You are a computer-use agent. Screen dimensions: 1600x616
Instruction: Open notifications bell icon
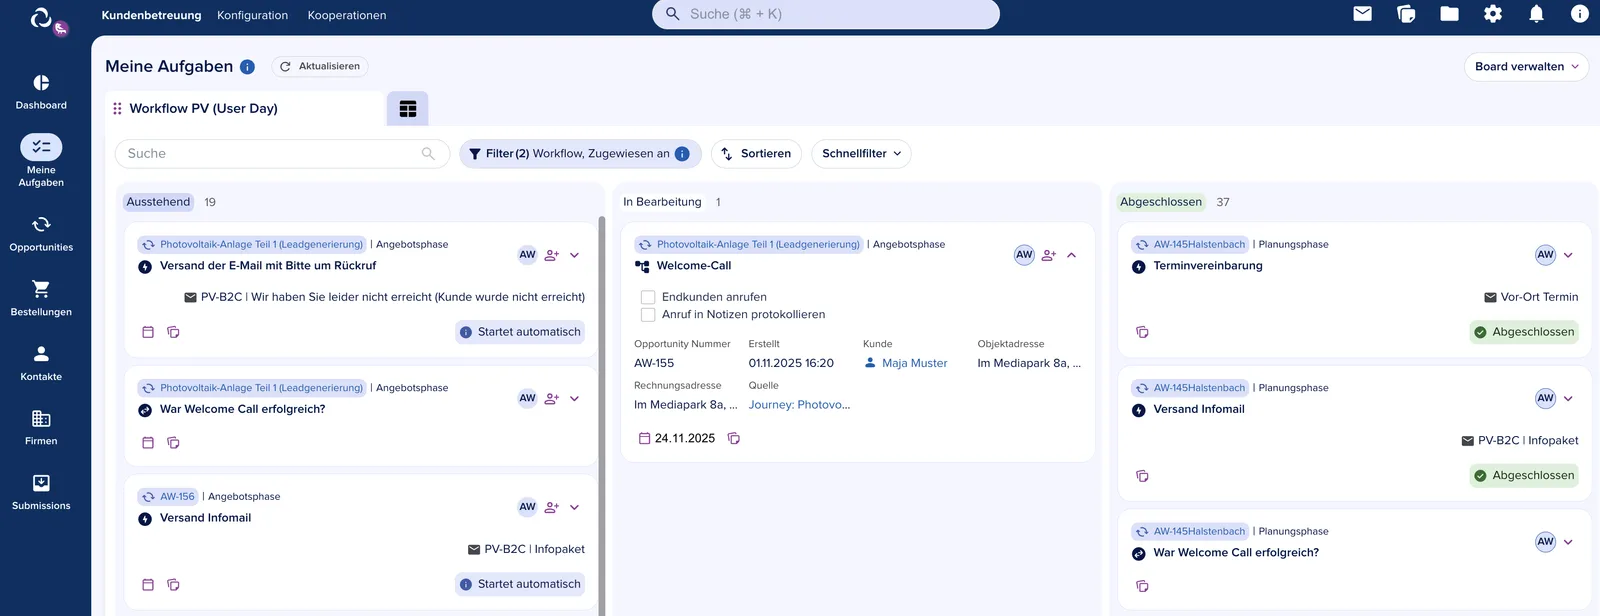pos(1536,14)
